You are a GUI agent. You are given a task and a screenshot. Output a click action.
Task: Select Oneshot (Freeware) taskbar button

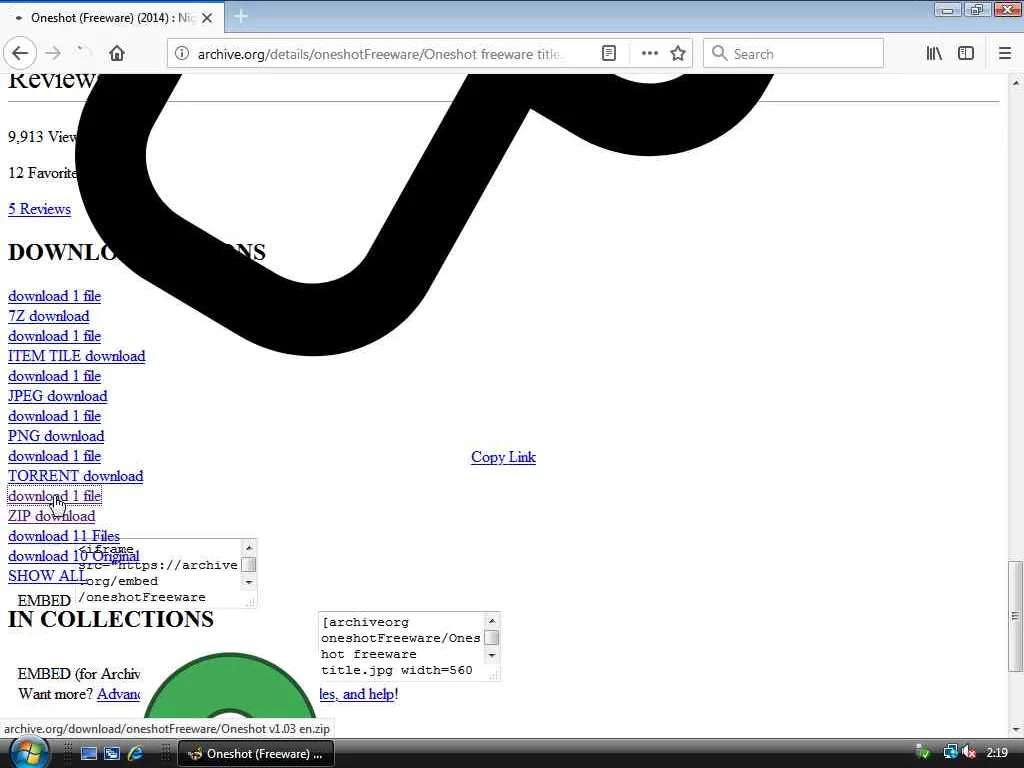click(x=256, y=754)
